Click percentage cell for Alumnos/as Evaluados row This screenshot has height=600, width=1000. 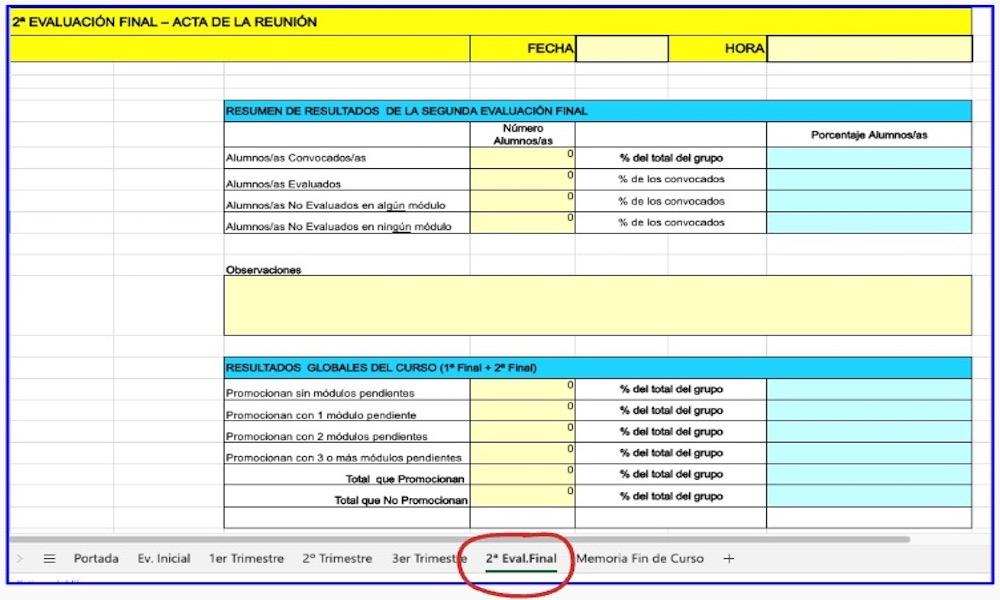pyautogui.click(x=869, y=179)
